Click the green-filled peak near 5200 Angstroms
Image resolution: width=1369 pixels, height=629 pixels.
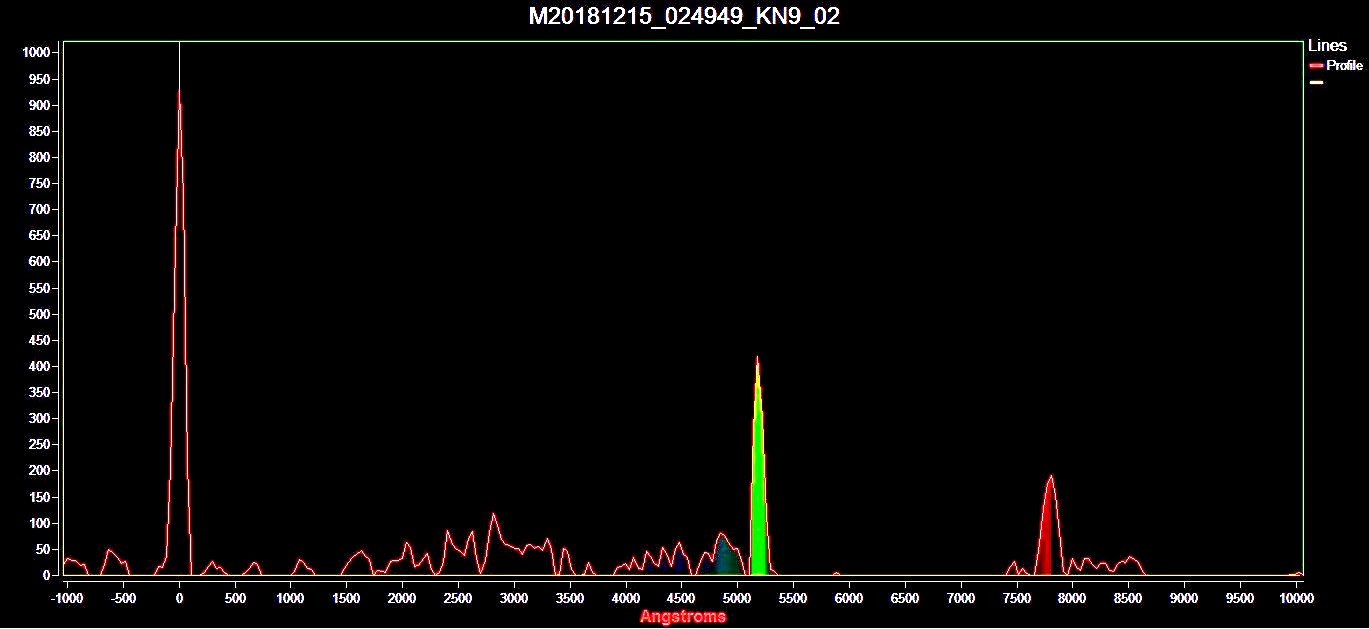[x=758, y=480]
